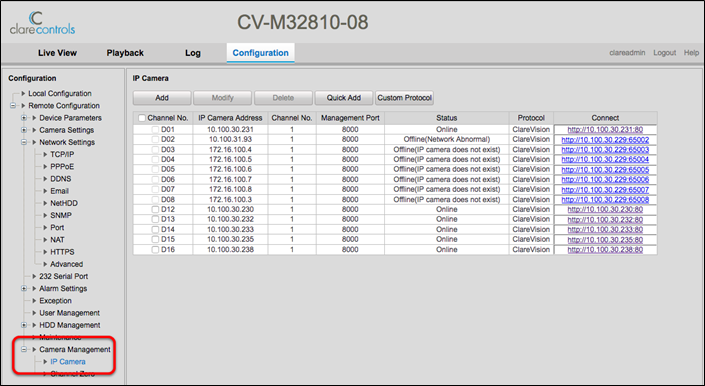The image size is (705, 386).
Task: Open the http://10.100.30.233:80 connect link
Action: click(x=605, y=230)
